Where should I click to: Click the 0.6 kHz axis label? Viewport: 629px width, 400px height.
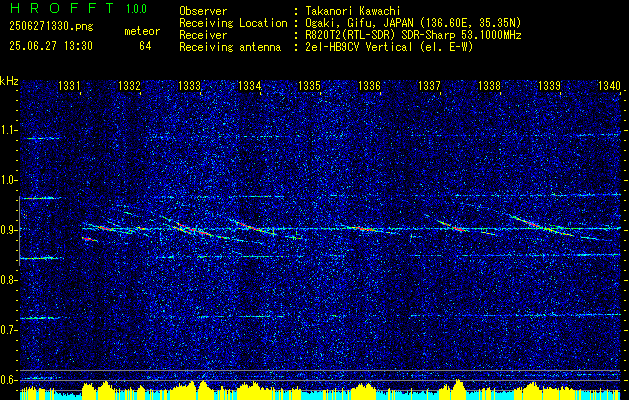[x=9, y=380]
